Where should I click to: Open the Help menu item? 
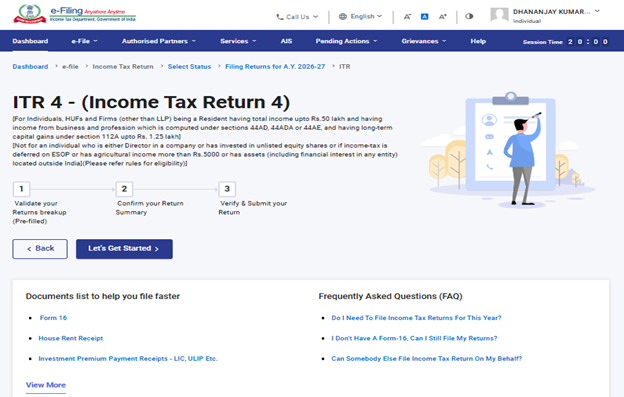478,41
